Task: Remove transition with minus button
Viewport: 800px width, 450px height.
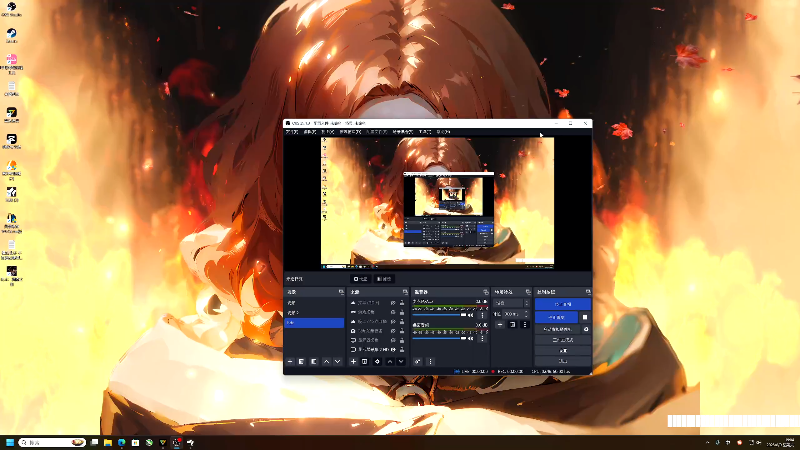Action: tap(500, 325)
